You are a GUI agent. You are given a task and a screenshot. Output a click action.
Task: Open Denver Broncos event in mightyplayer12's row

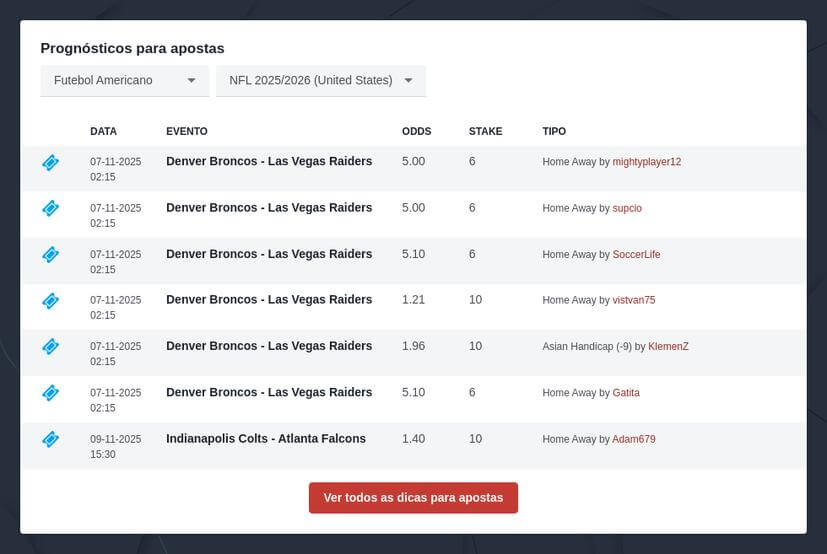269,161
